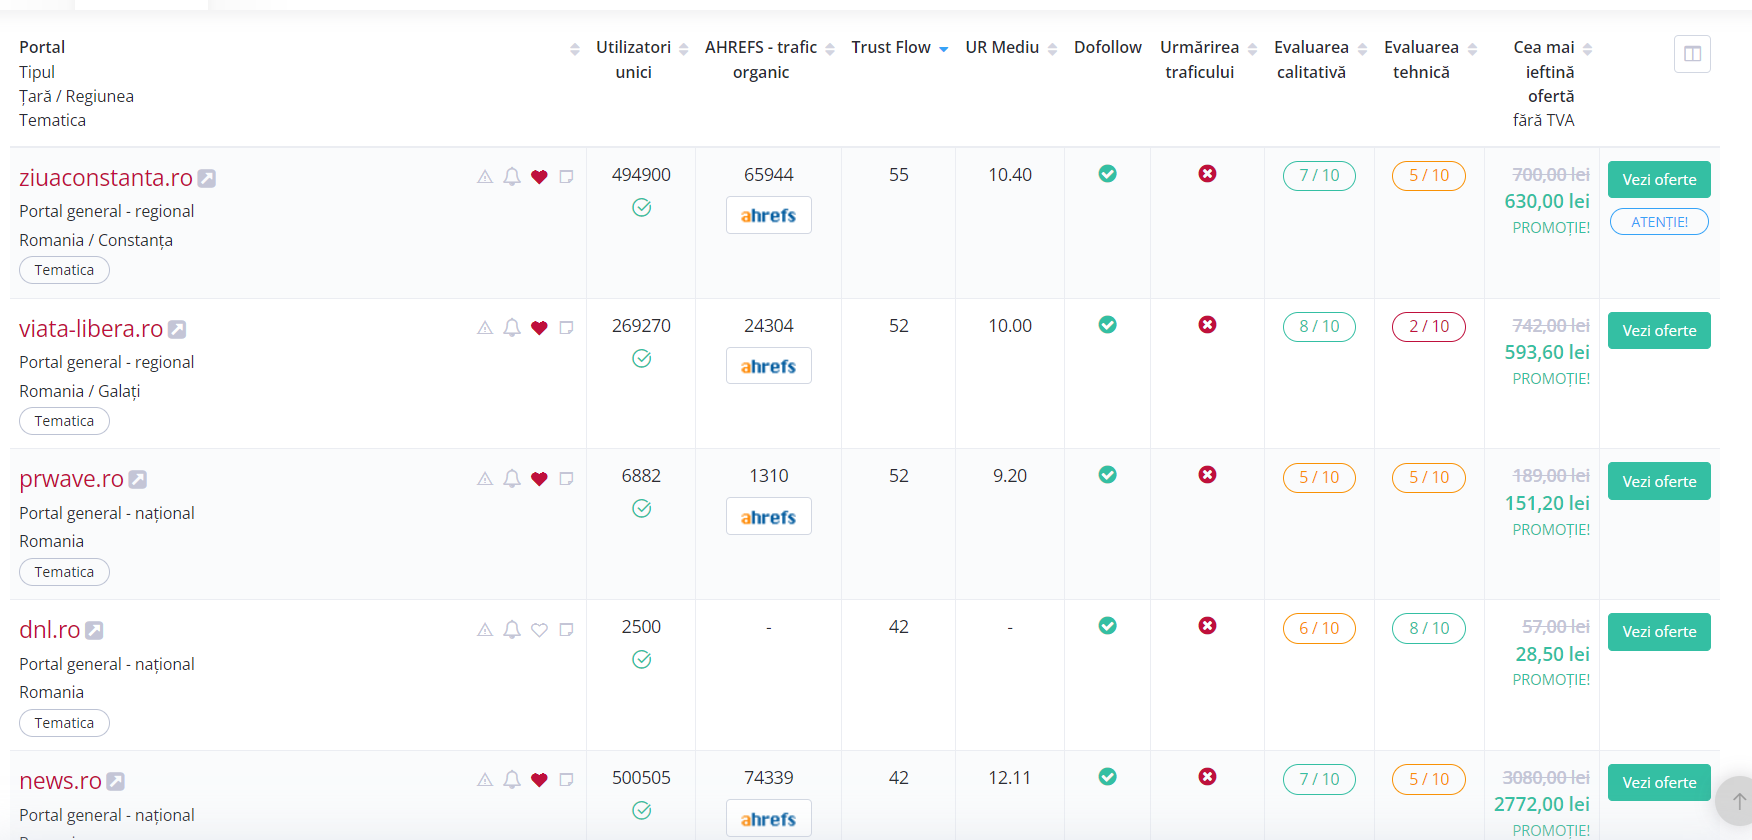
Task: Sort by UR Mediu column
Action: point(1052,49)
